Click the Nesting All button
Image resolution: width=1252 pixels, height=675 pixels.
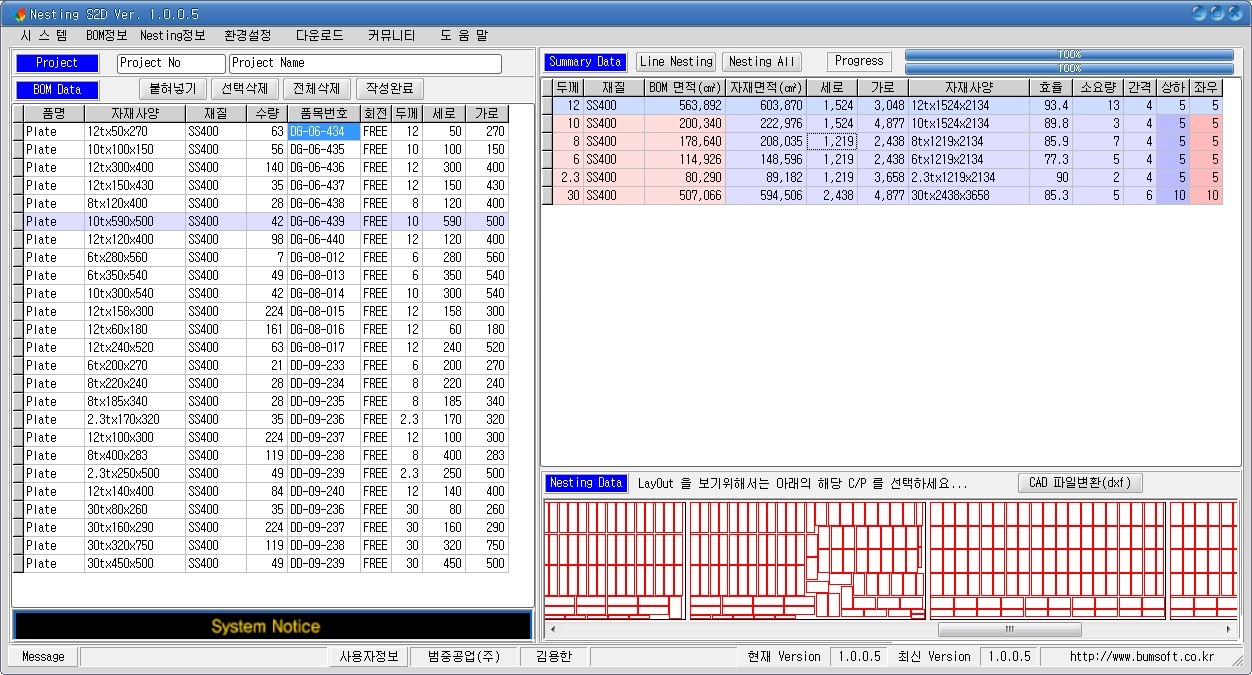point(762,62)
